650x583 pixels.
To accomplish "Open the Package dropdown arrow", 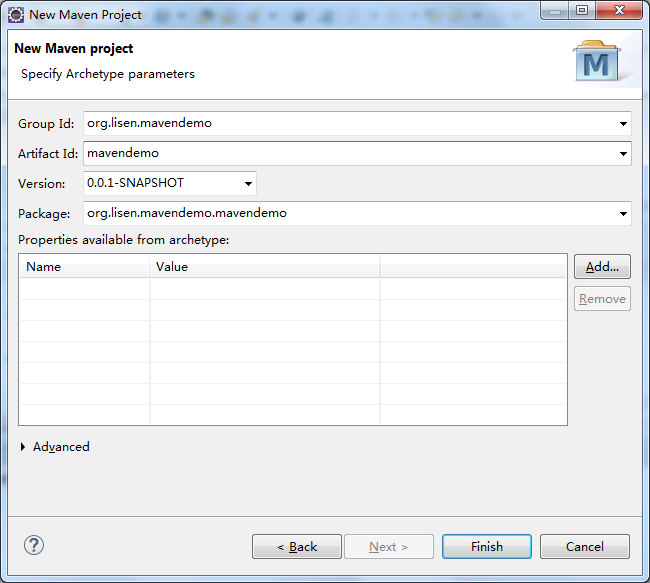I will point(623,214).
